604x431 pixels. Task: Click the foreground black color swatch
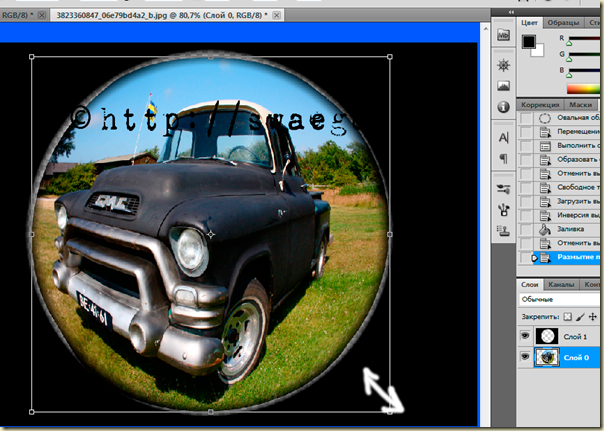pyautogui.click(x=529, y=42)
